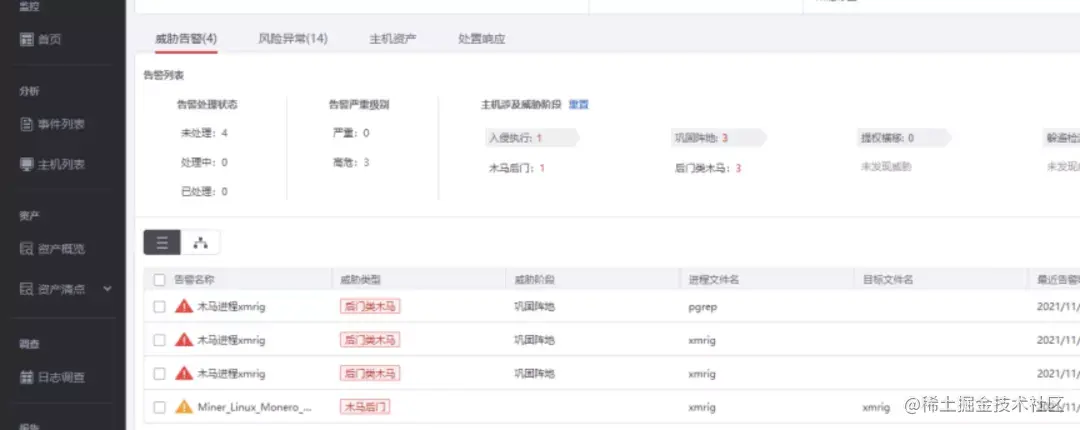1080x430 pixels.
Task: Click the 木马后门 tag in Miner row
Action: (x=365, y=407)
